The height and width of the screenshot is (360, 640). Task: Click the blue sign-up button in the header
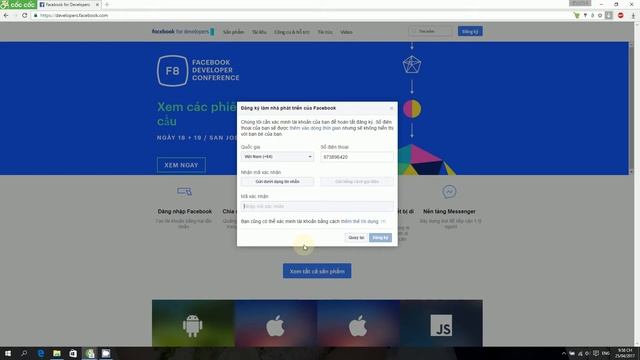pyautogui.click(x=470, y=31)
